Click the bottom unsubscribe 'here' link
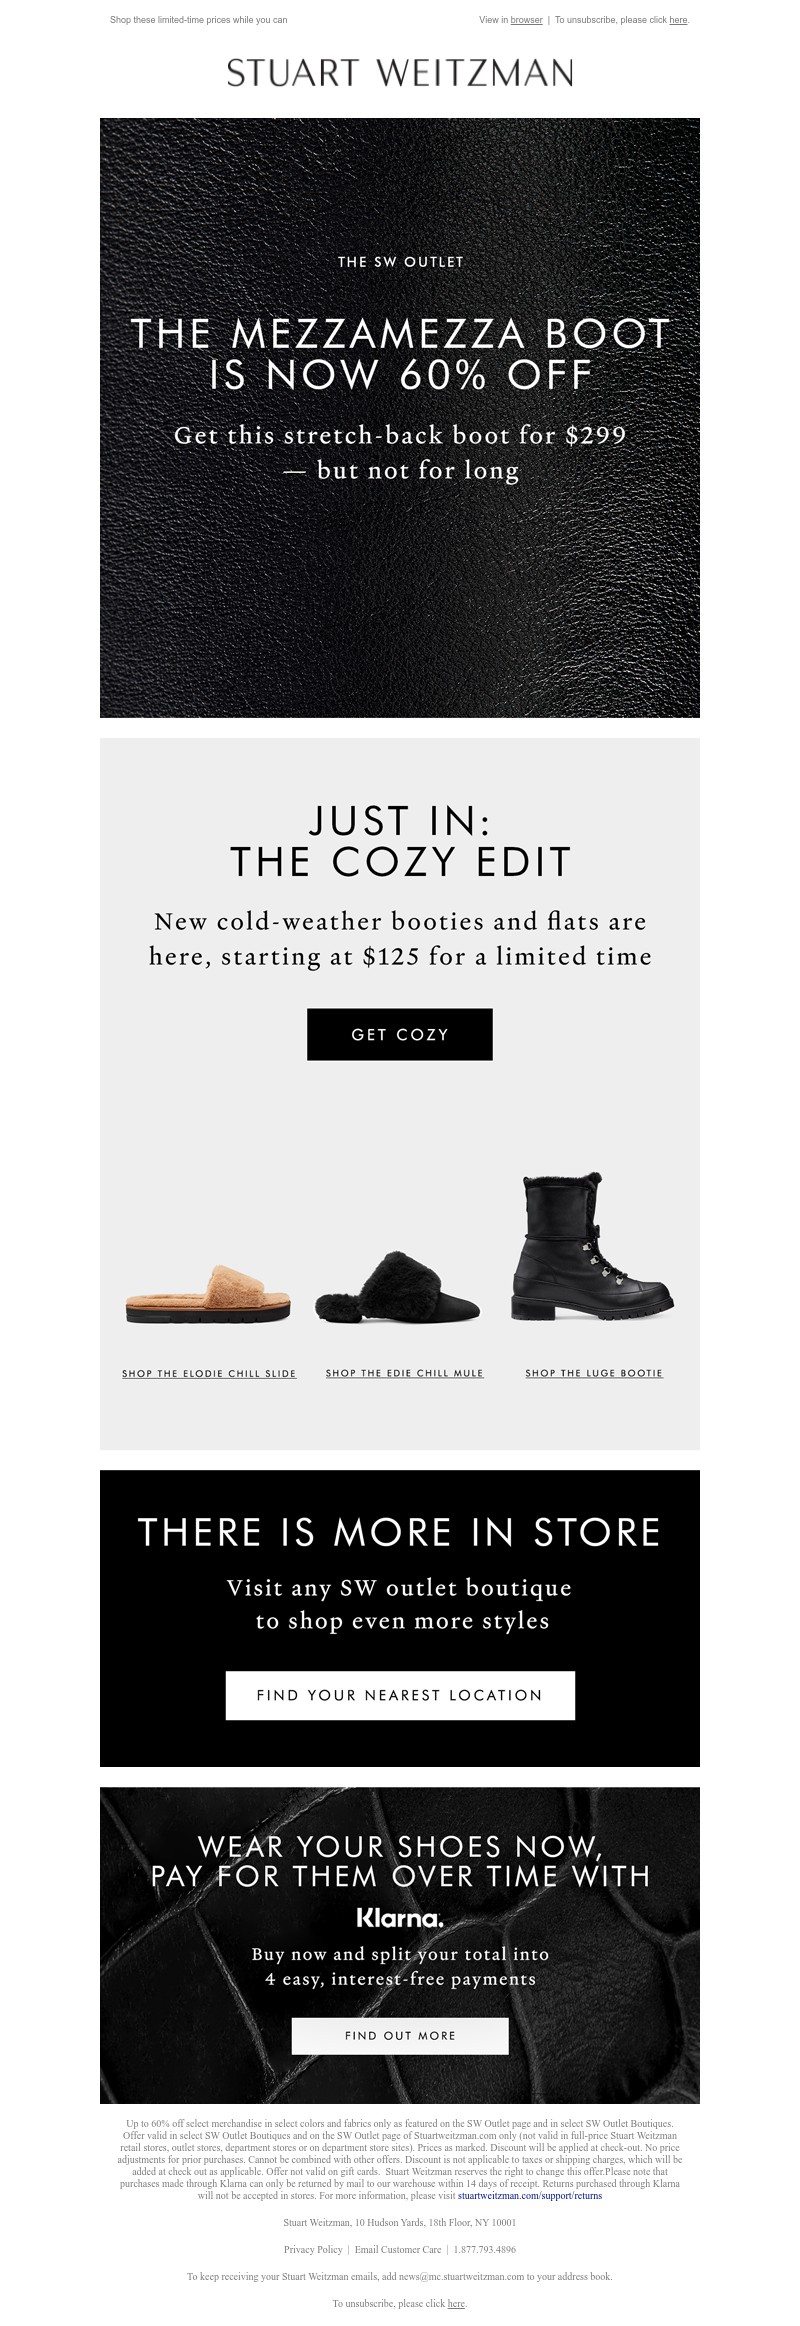Screen dimensions: 800x2326 (x=456, y=2303)
